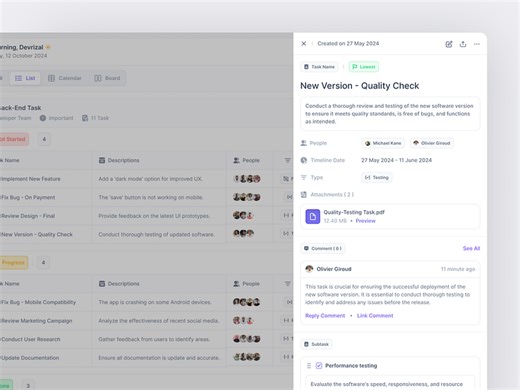Viewport: 520px width, 390px height.
Task: Open the three-dot more options menu
Action: [x=477, y=44]
